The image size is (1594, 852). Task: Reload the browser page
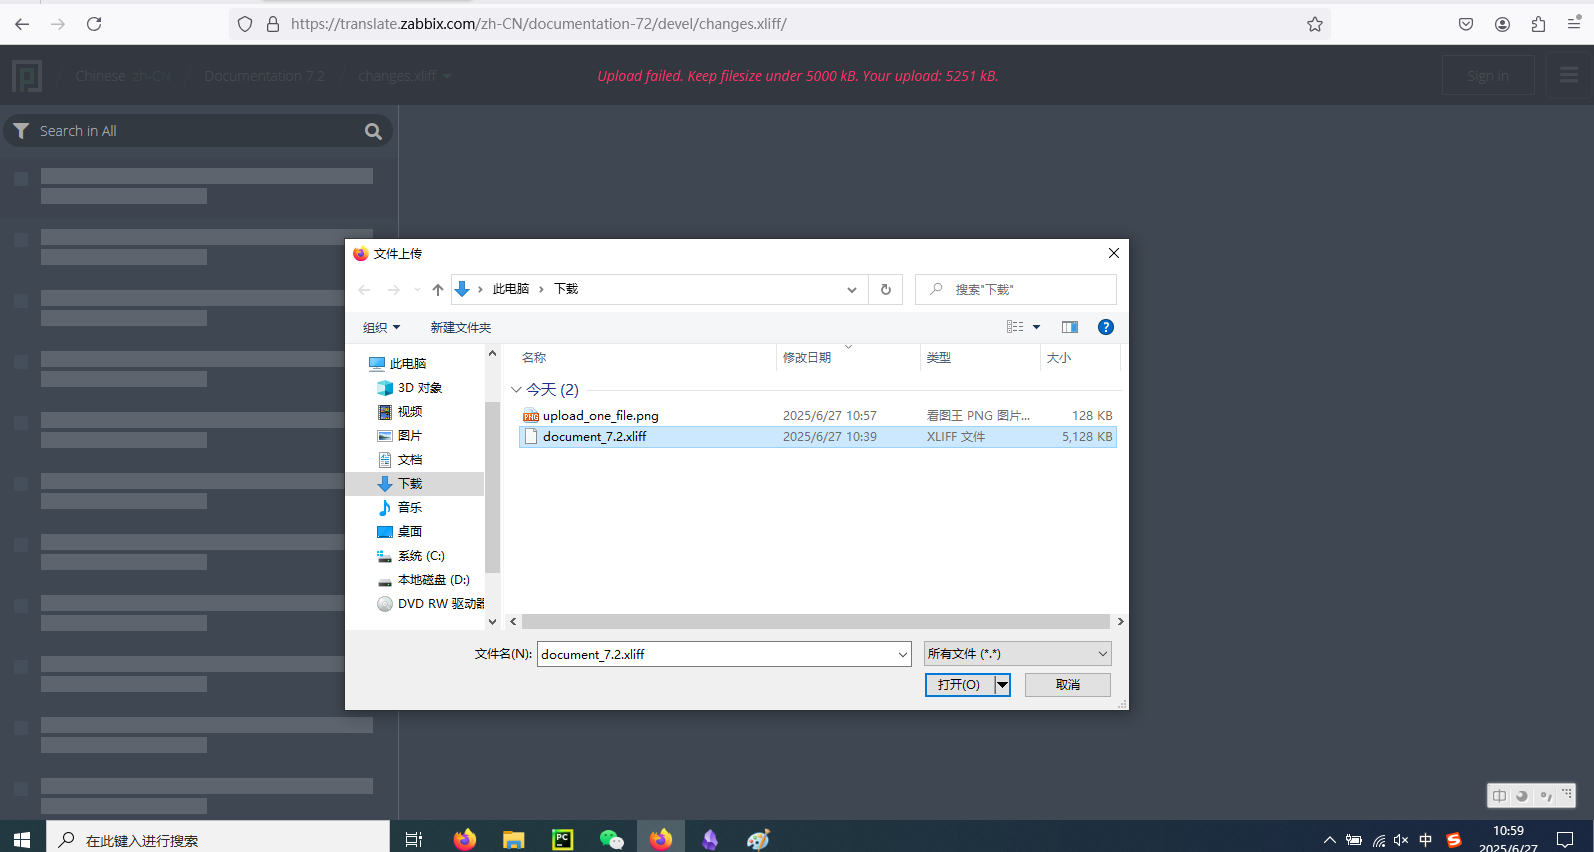94,24
